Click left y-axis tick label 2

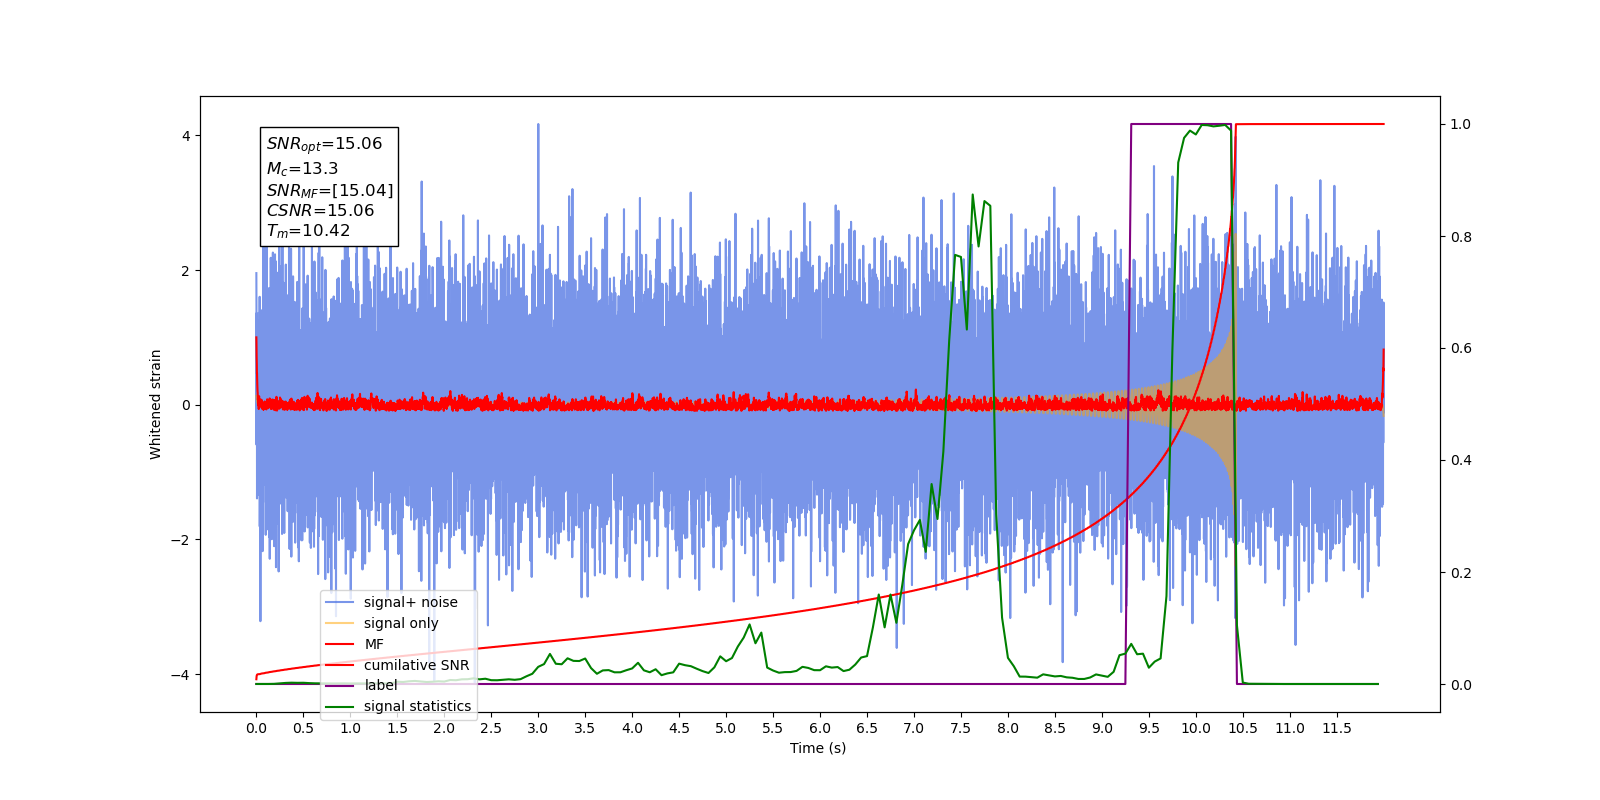pos(185,271)
